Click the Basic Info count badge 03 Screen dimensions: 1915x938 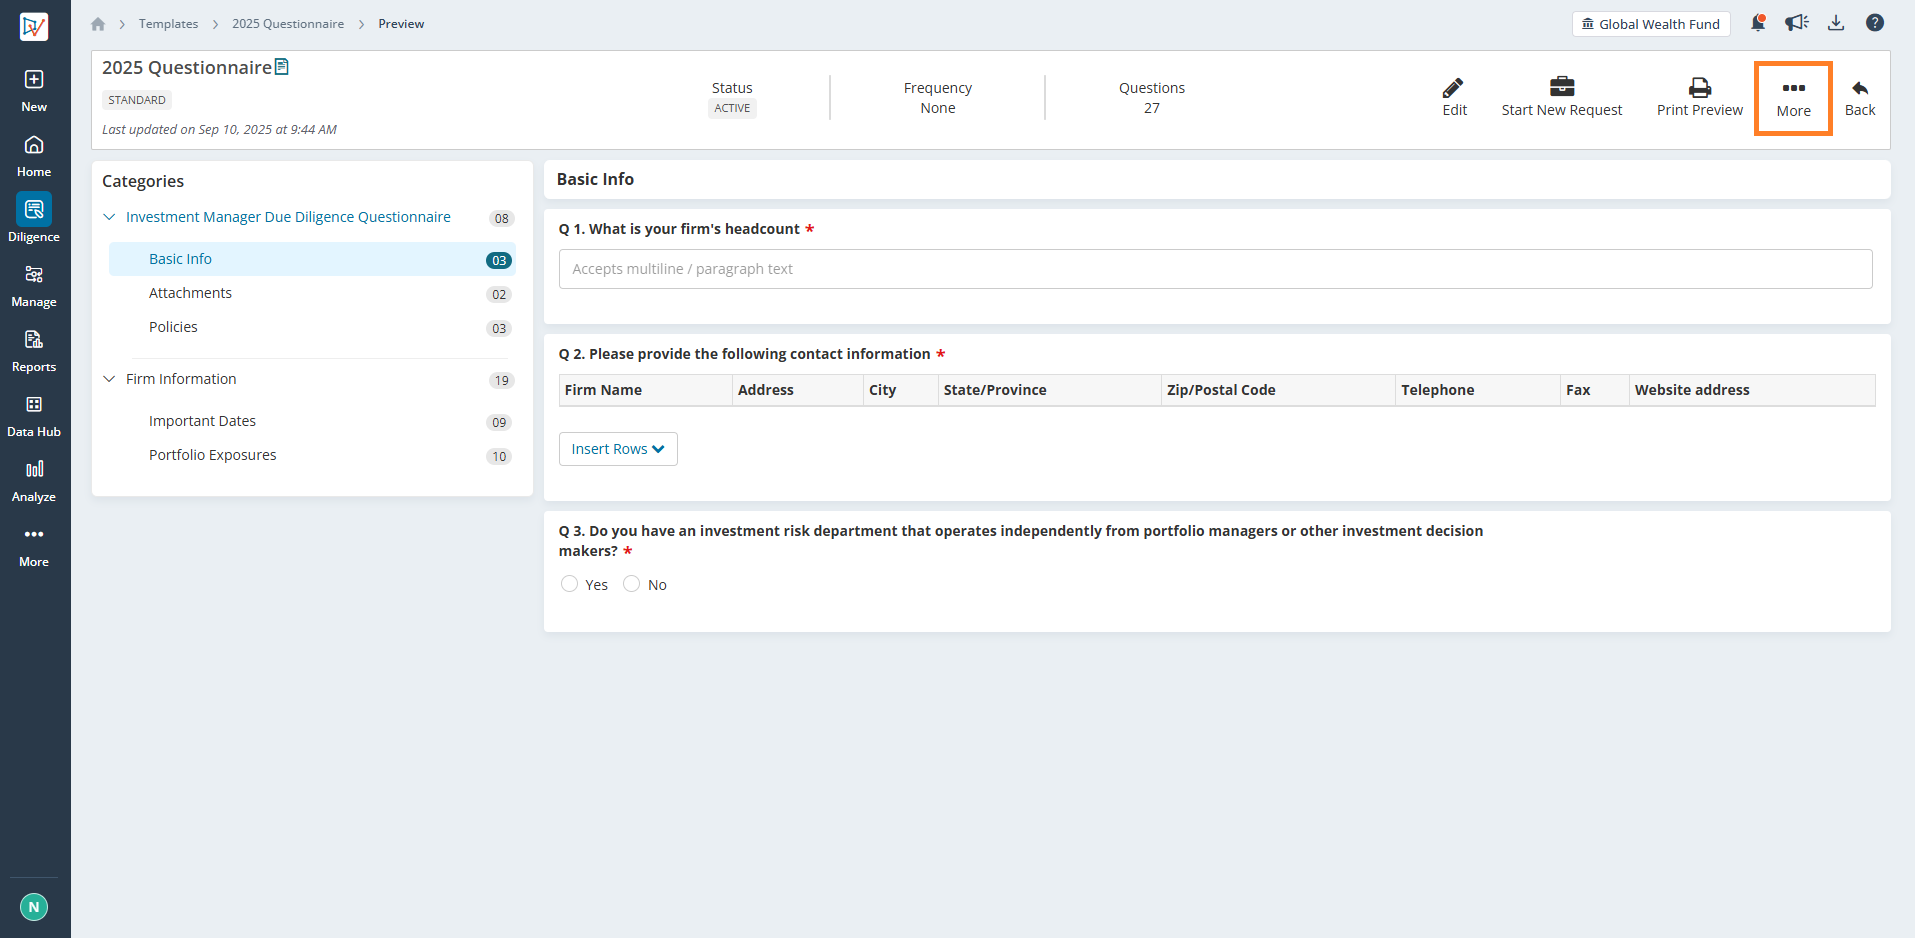[x=499, y=260]
